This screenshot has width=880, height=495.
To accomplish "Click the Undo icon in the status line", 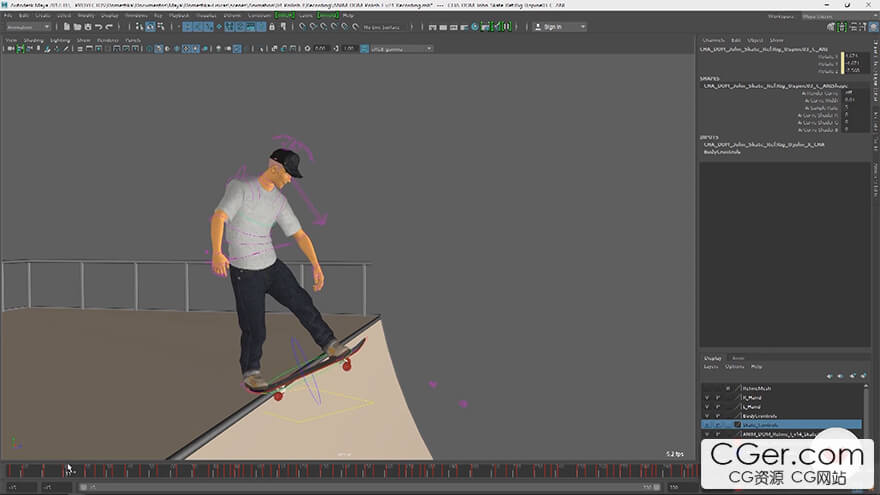I will click(97, 27).
